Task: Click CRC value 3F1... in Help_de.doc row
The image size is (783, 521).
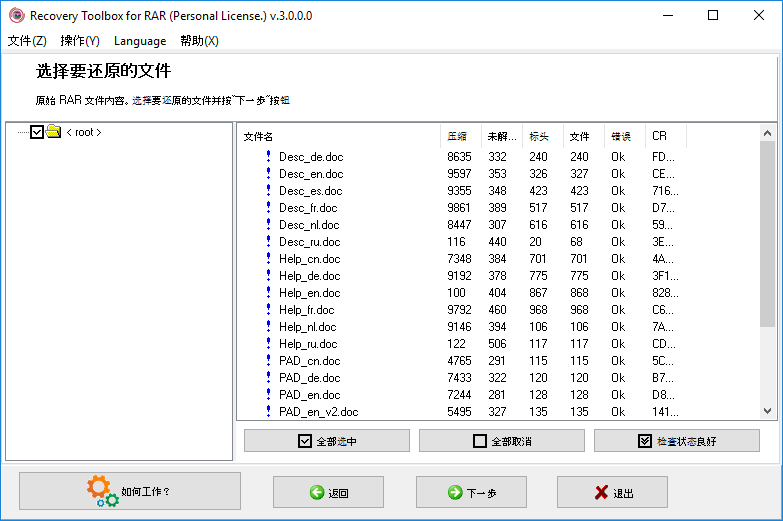Action: tap(665, 276)
